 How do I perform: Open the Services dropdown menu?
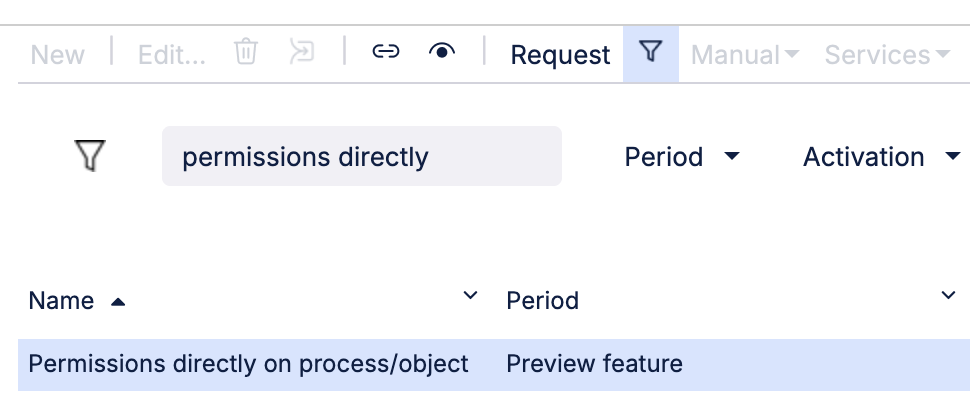[887, 55]
